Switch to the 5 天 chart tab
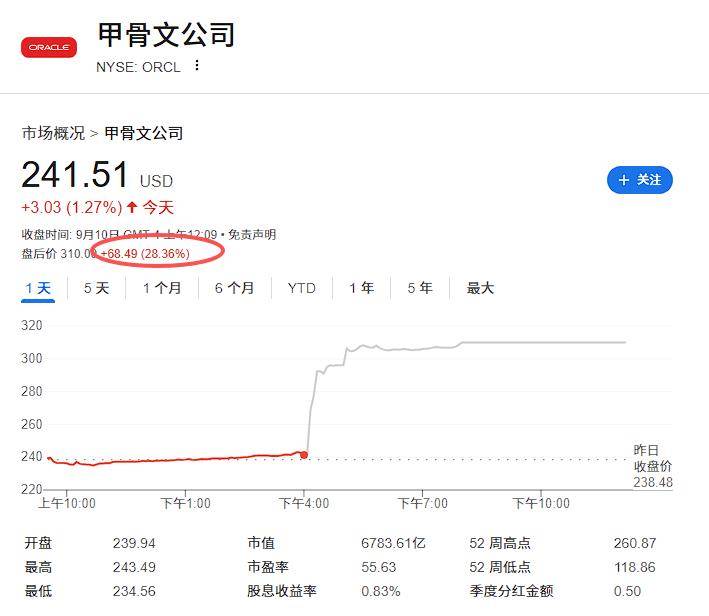 96,288
